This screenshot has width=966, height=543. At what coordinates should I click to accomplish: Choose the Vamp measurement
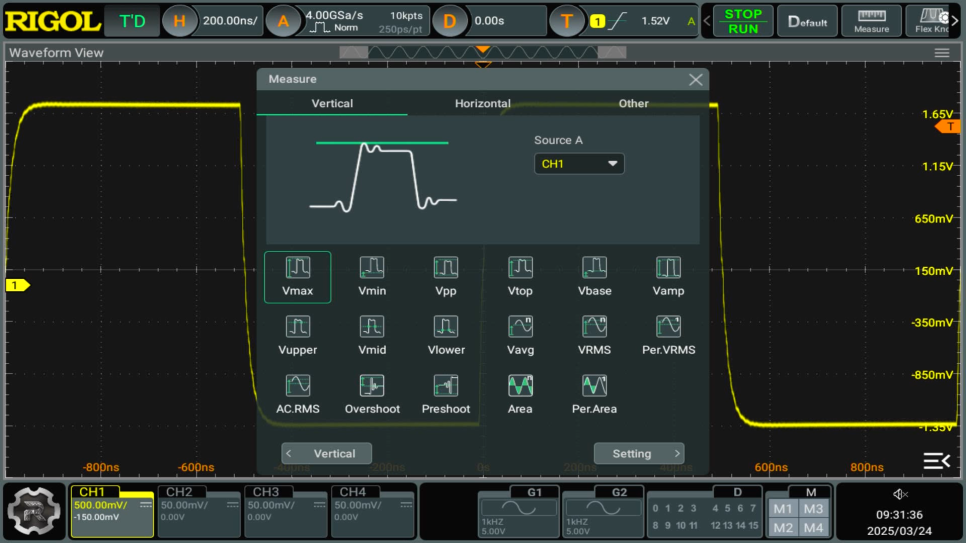[x=668, y=277]
